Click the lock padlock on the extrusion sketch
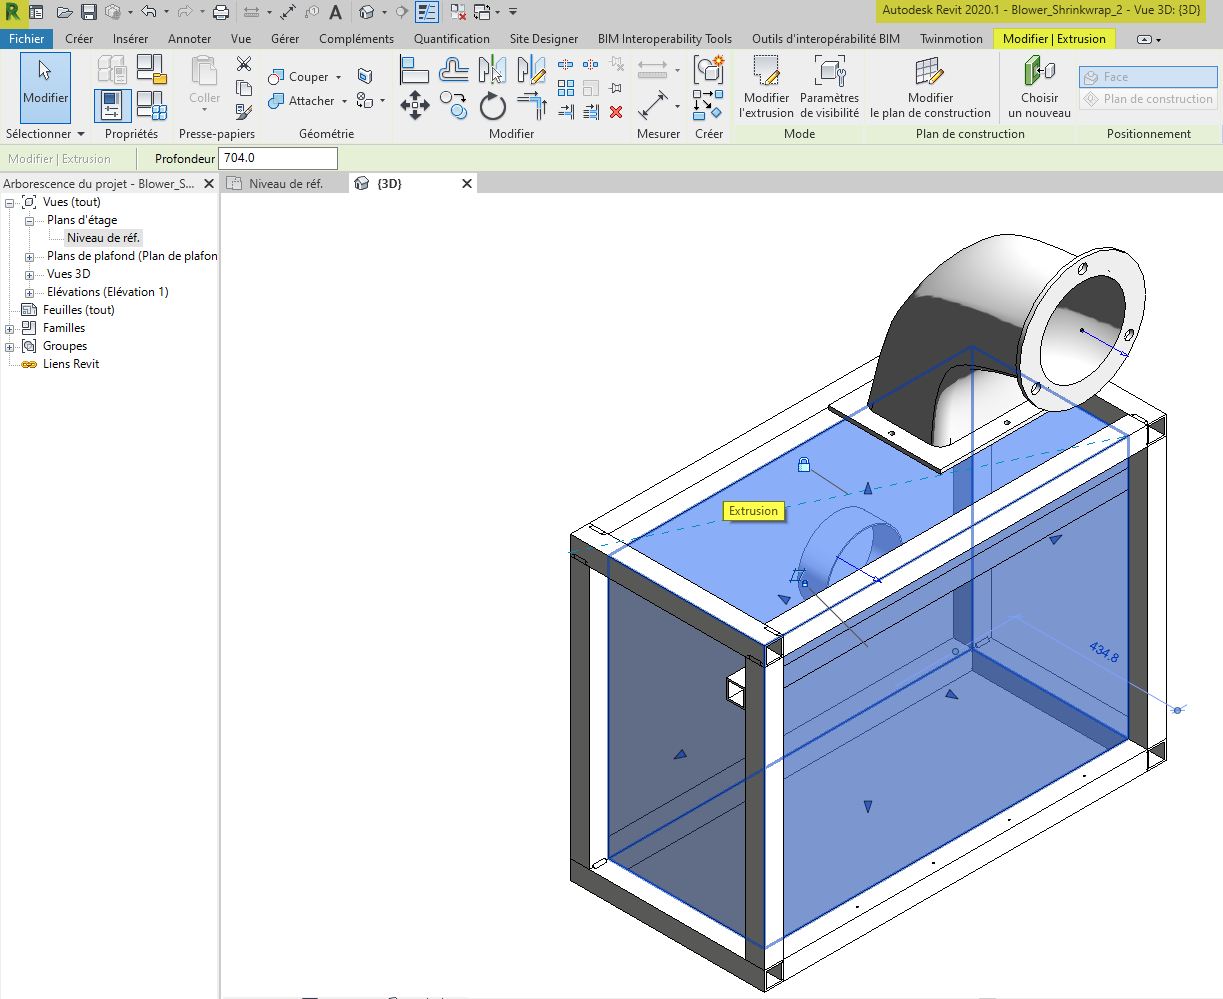The width and height of the screenshot is (1223, 999). (x=804, y=466)
